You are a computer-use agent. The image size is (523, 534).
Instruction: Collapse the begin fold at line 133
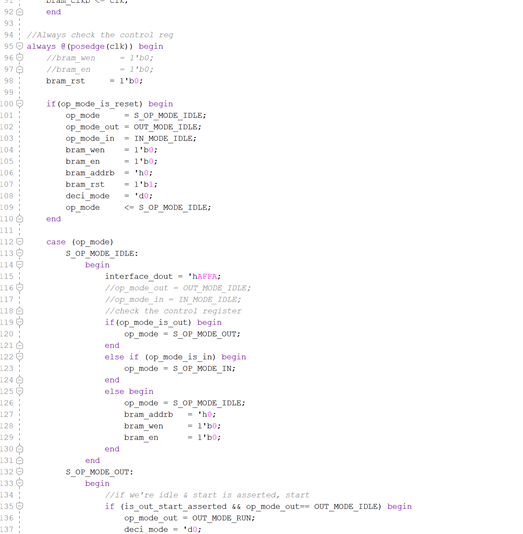pos(20,483)
